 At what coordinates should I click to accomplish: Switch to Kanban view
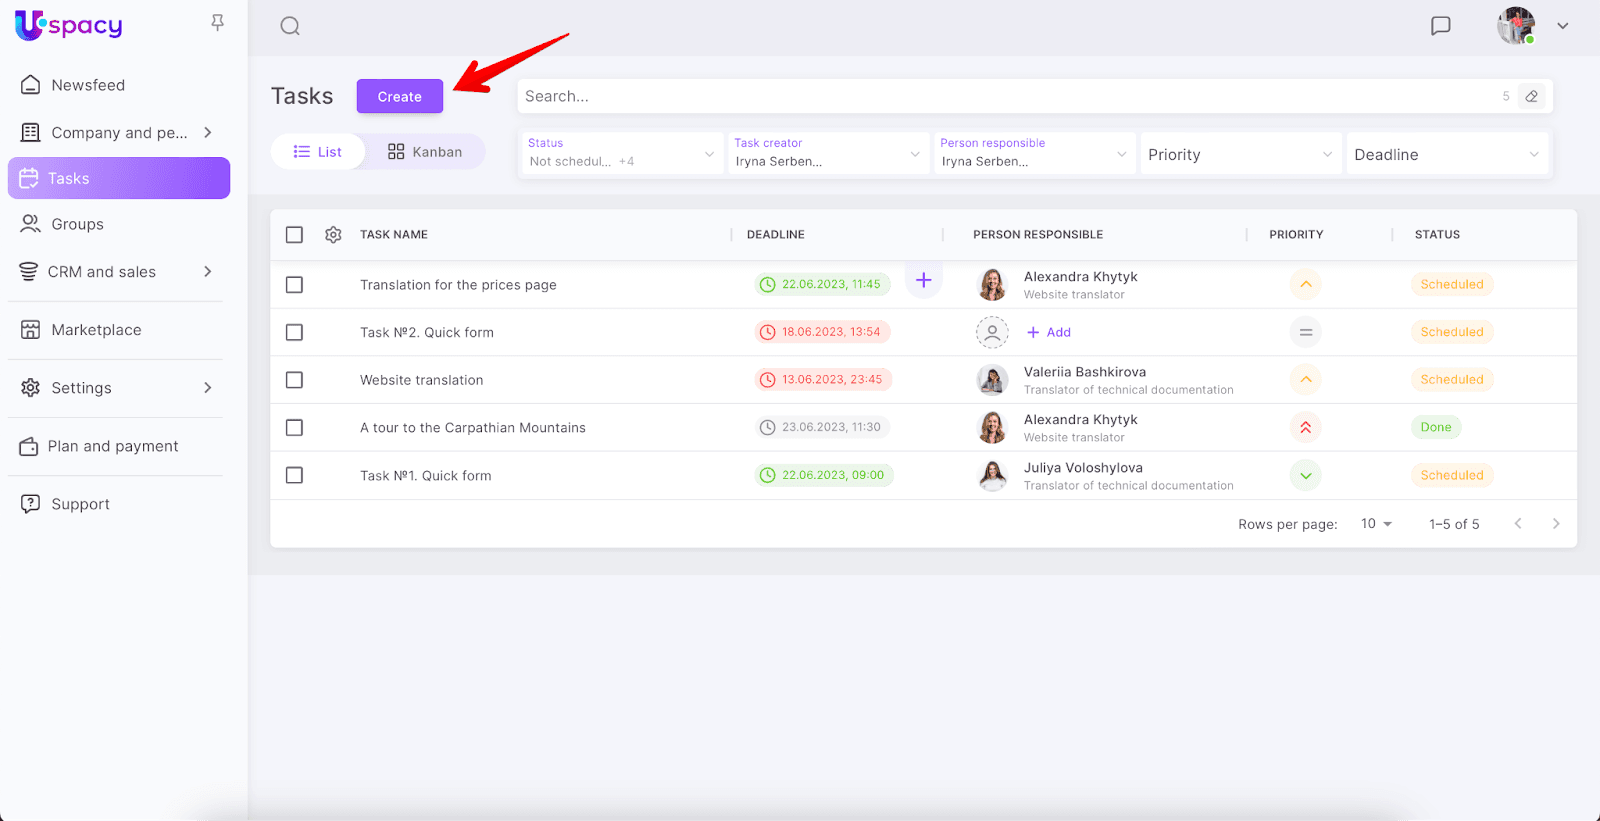[425, 152]
